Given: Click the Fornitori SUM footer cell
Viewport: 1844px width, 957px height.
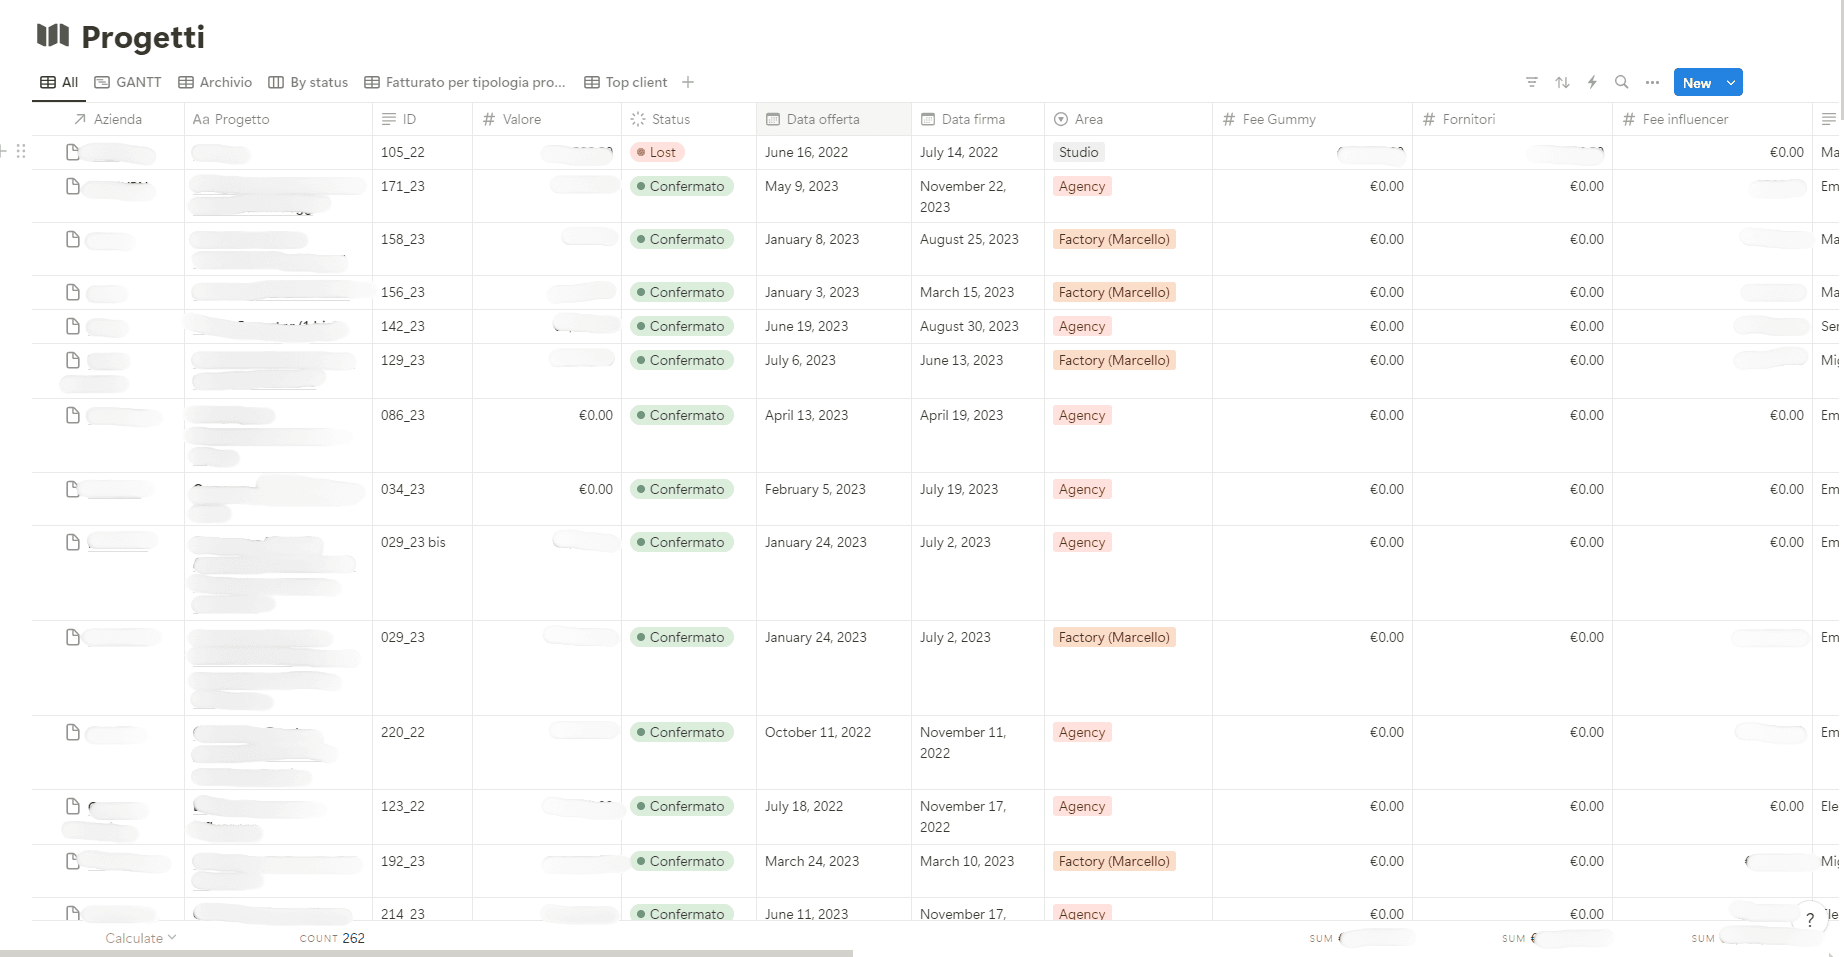Looking at the screenshot, I should (1556, 938).
